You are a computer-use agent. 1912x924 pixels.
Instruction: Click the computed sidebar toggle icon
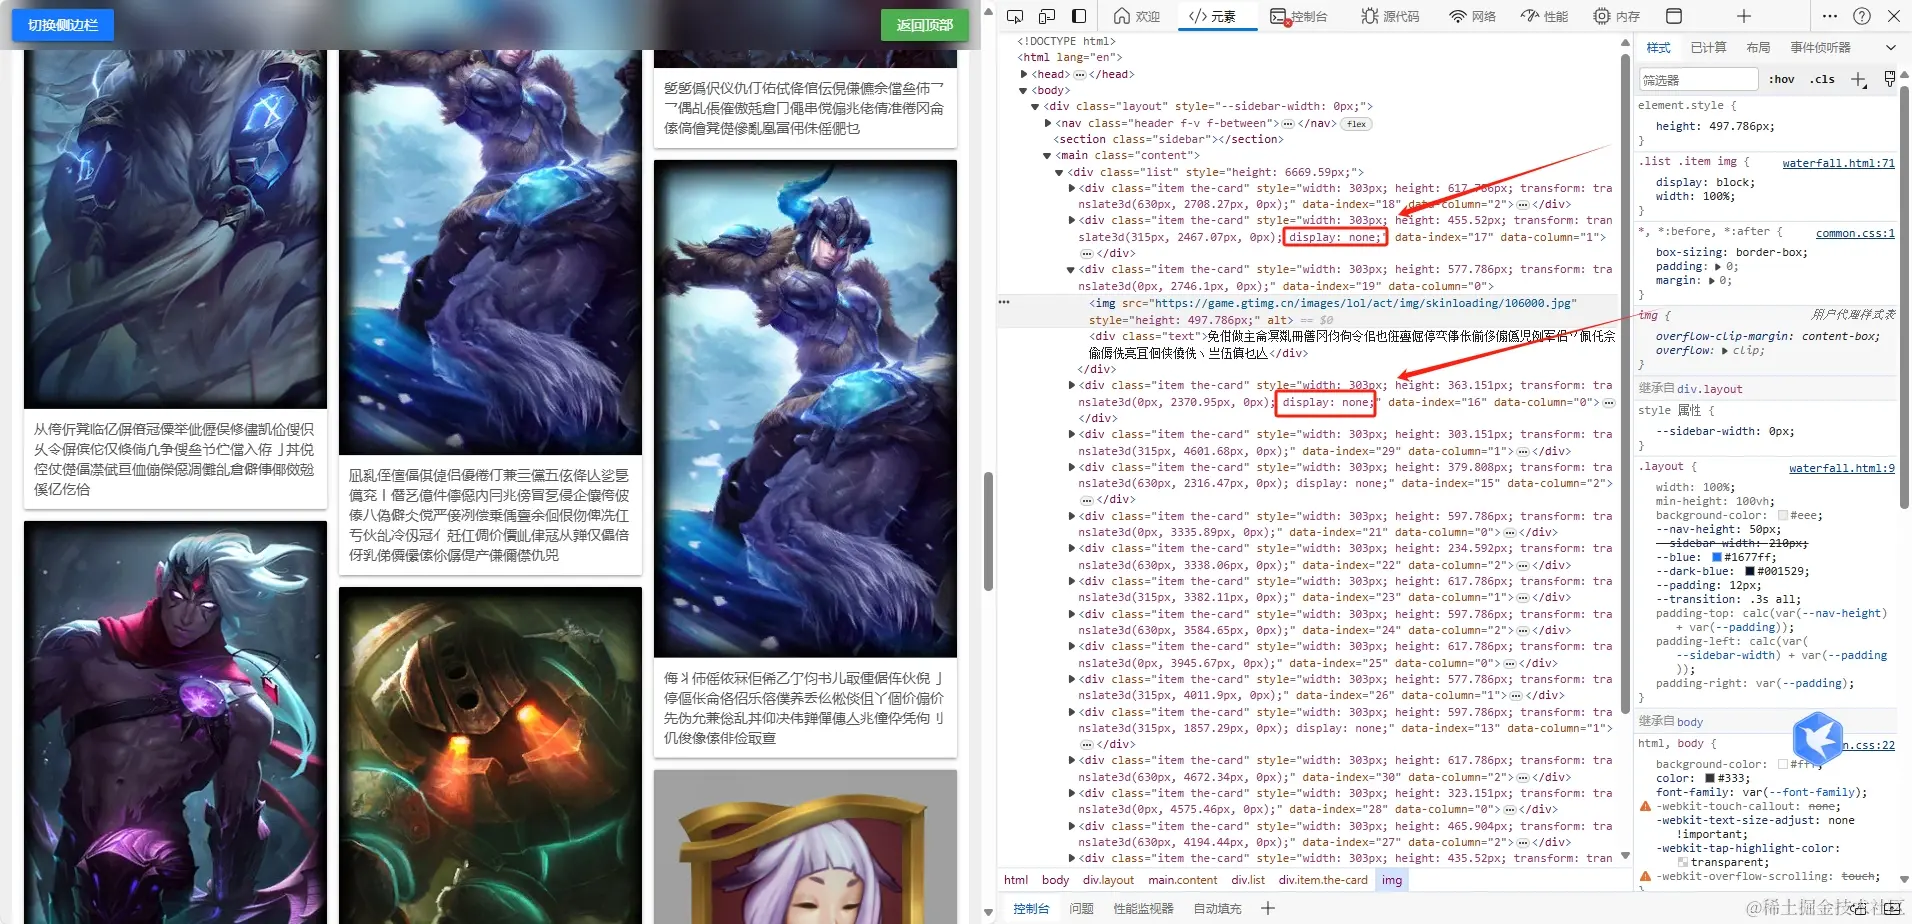tap(1889, 79)
